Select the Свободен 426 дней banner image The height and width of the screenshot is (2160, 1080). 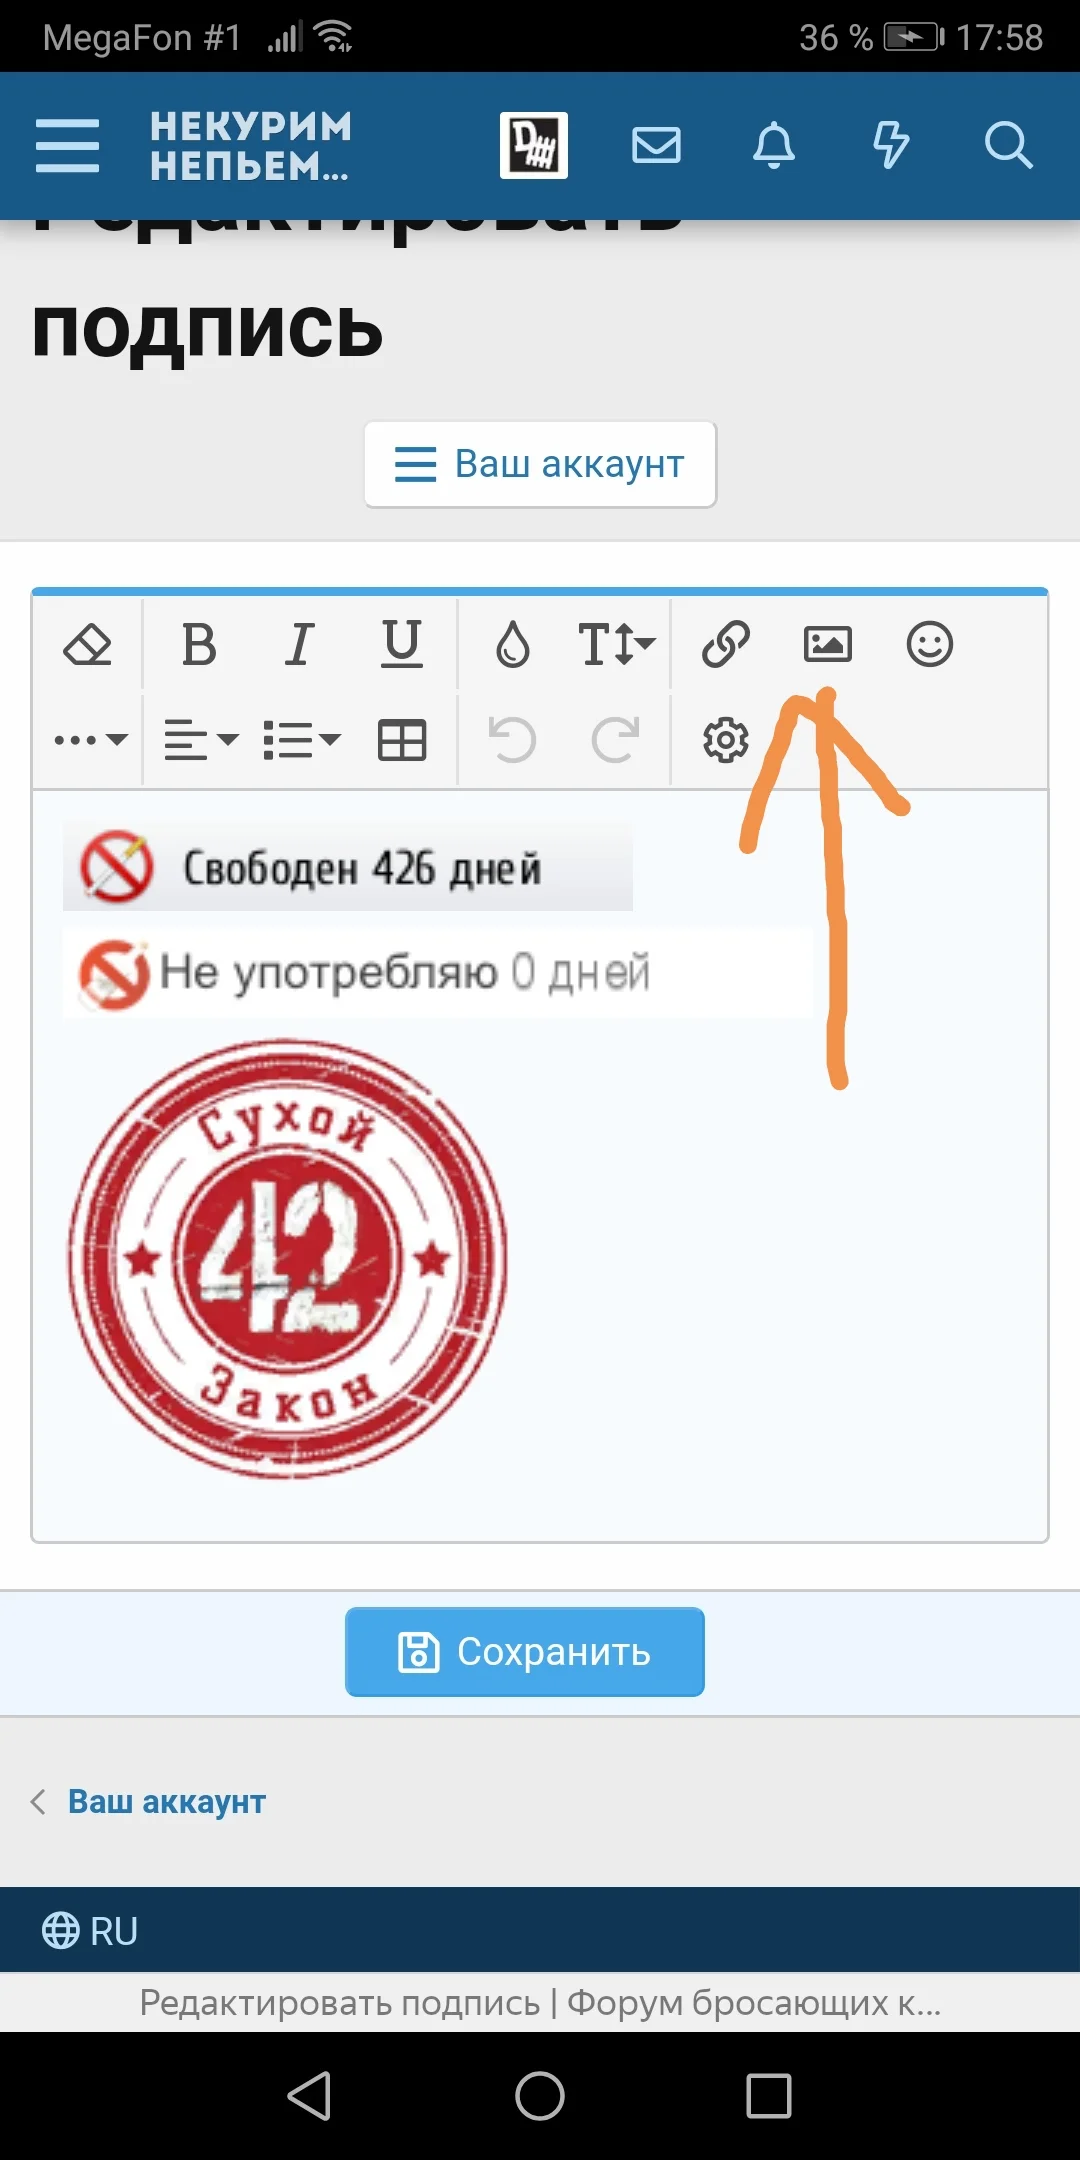[348, 867]
